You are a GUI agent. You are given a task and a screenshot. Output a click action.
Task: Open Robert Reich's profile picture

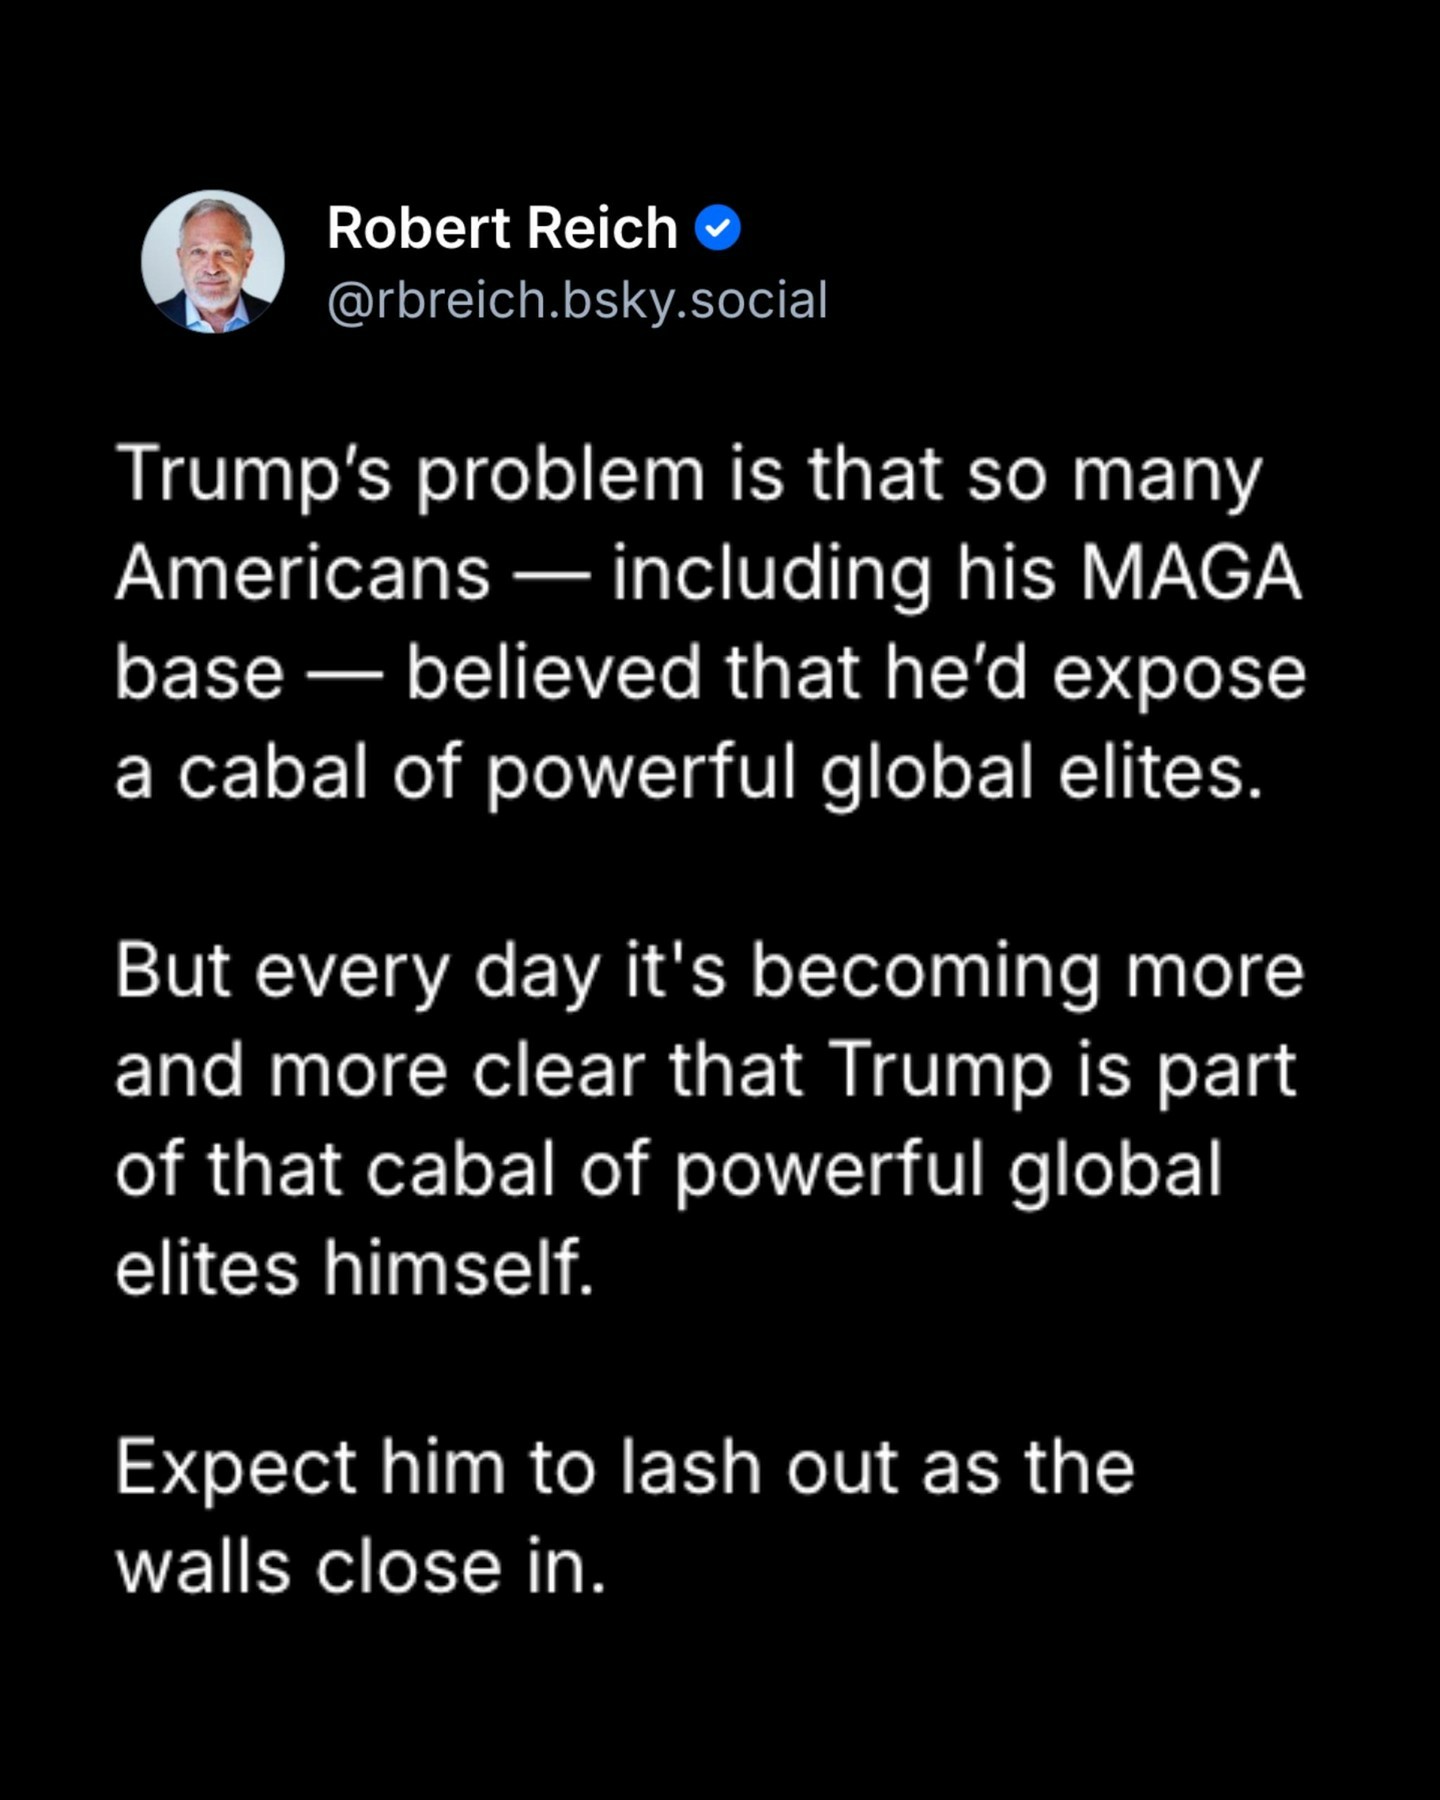click(x=213, y=262)
